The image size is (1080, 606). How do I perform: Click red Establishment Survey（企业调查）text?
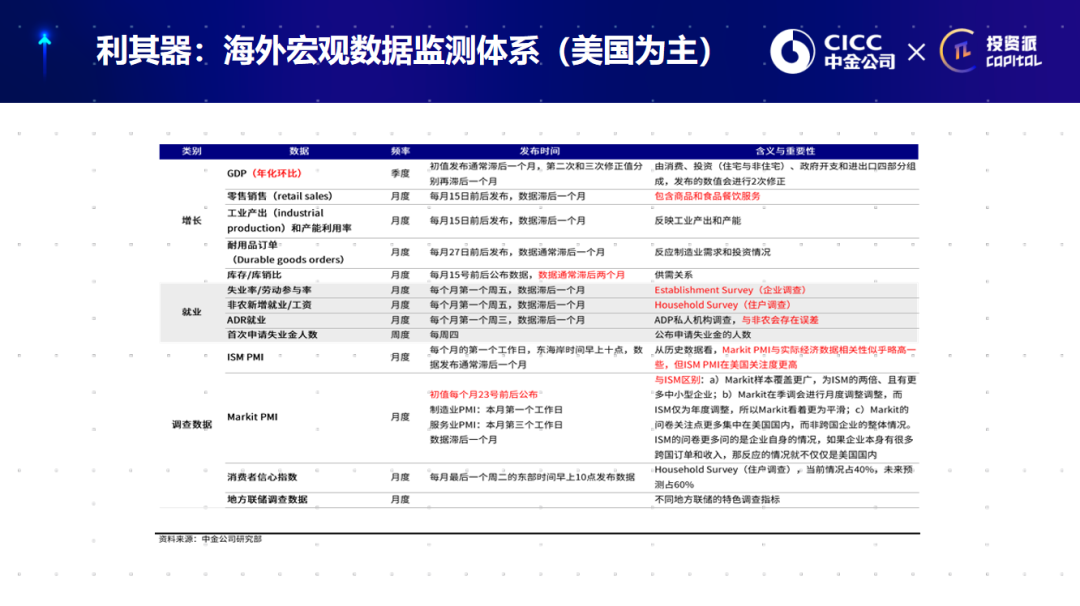(730, 290)
